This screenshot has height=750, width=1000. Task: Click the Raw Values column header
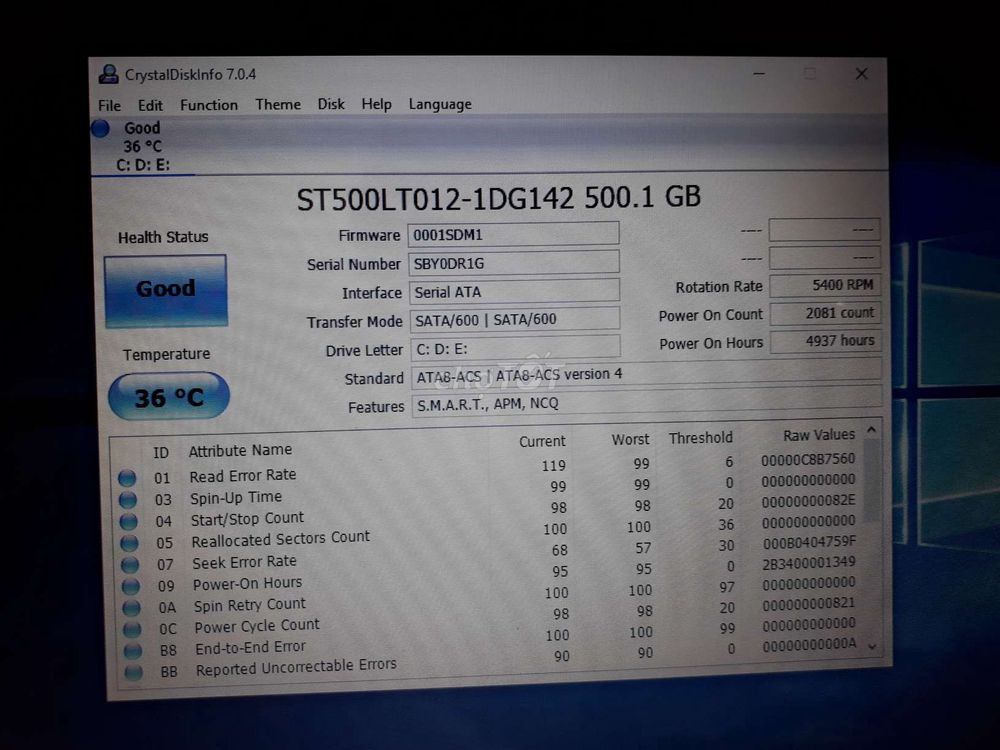tap(819, 435)
